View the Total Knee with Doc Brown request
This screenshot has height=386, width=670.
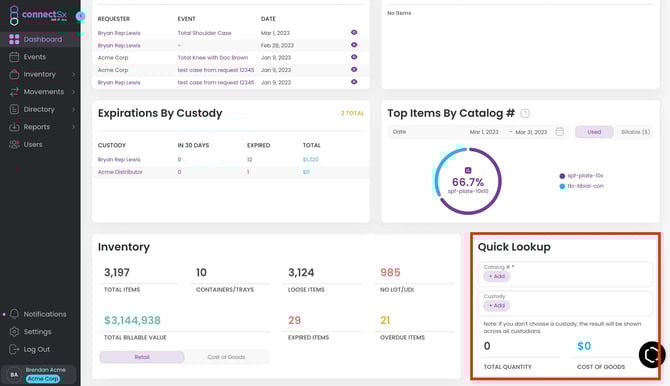354,57
